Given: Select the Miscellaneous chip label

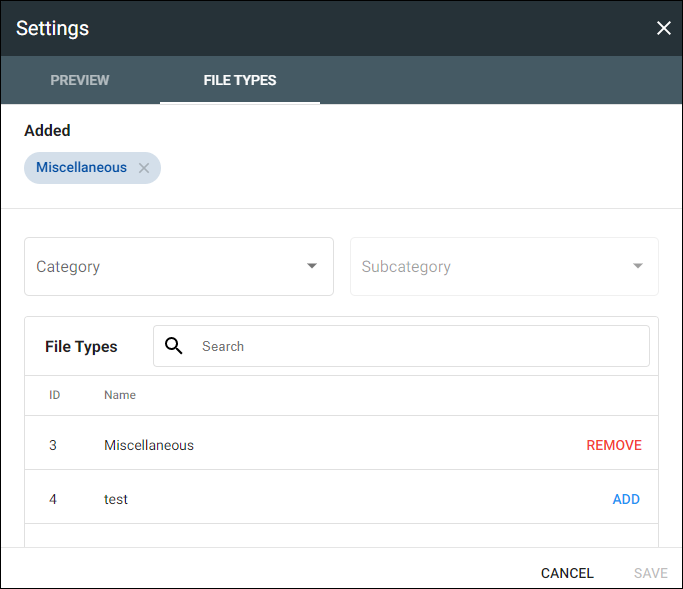Looking at the screenshot, I should (81, 167).
